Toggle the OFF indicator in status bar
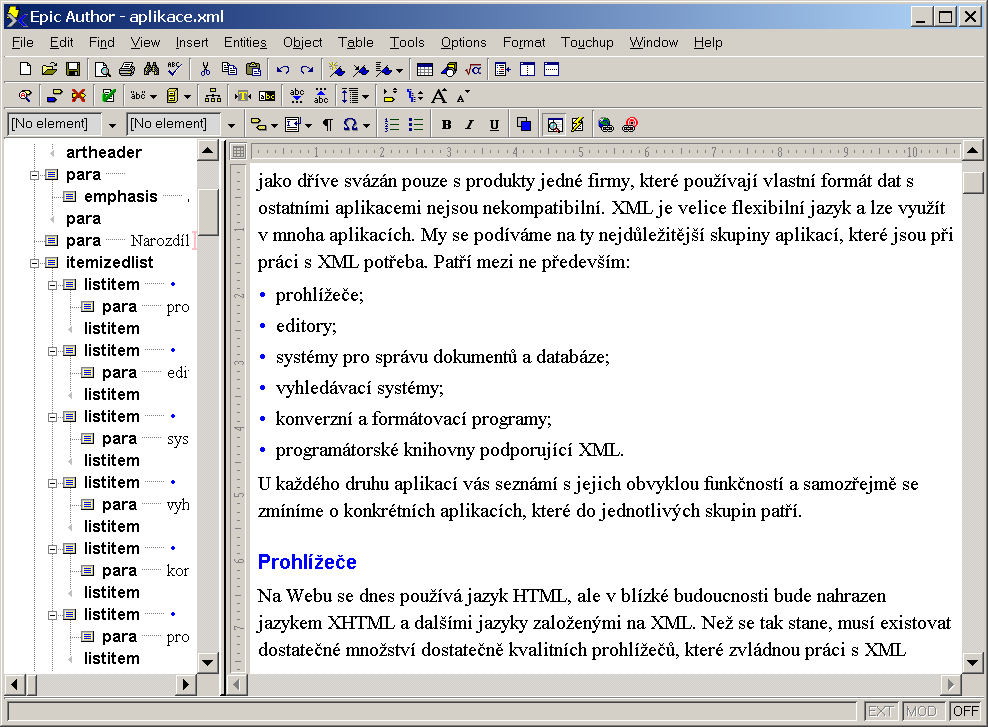Image resolution: width=988 pixels, height=727 pixels. (965, 711)
